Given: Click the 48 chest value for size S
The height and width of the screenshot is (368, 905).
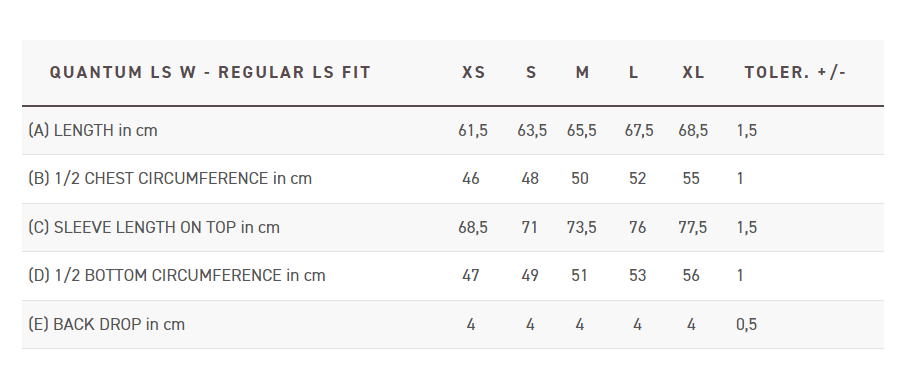Looking at the screenshot, I should 530,179.
